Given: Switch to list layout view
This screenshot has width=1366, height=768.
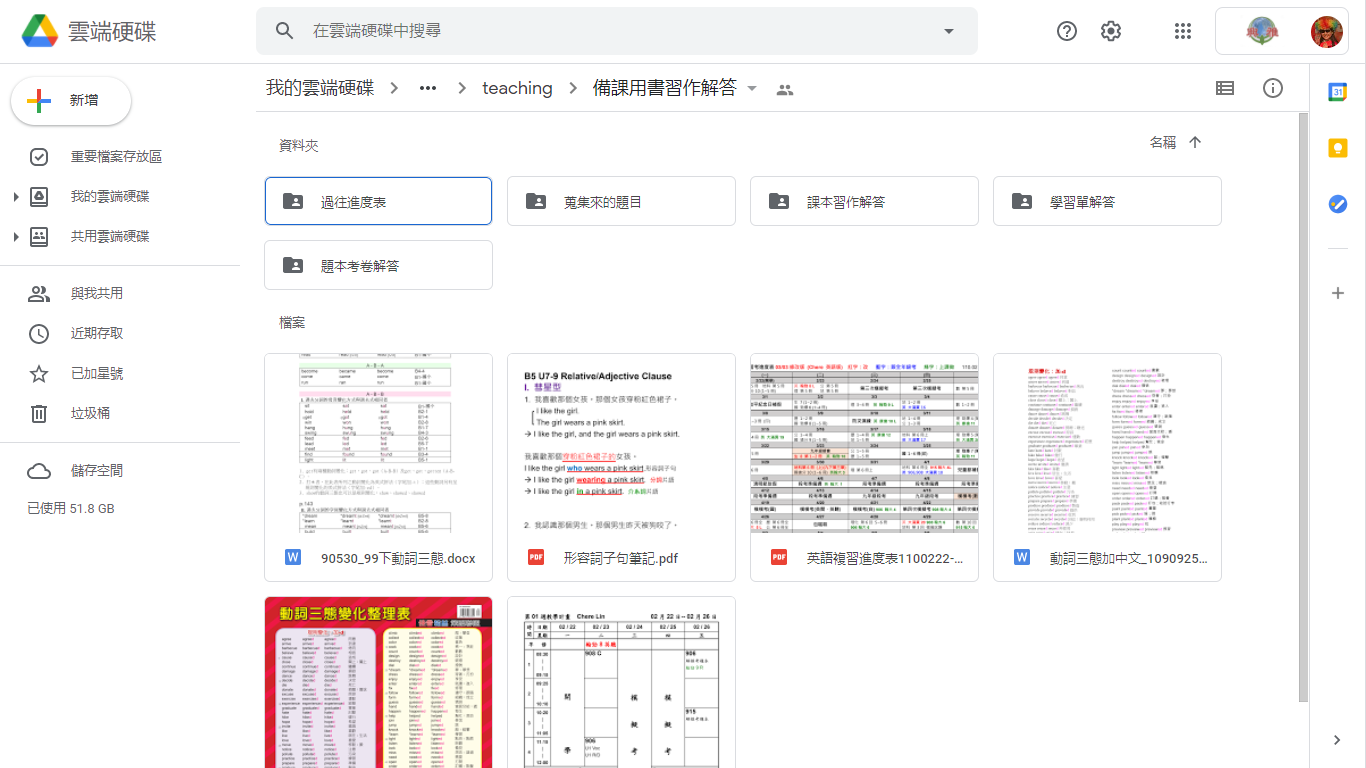Looking at the screenshot, I should pos(1225,88).
